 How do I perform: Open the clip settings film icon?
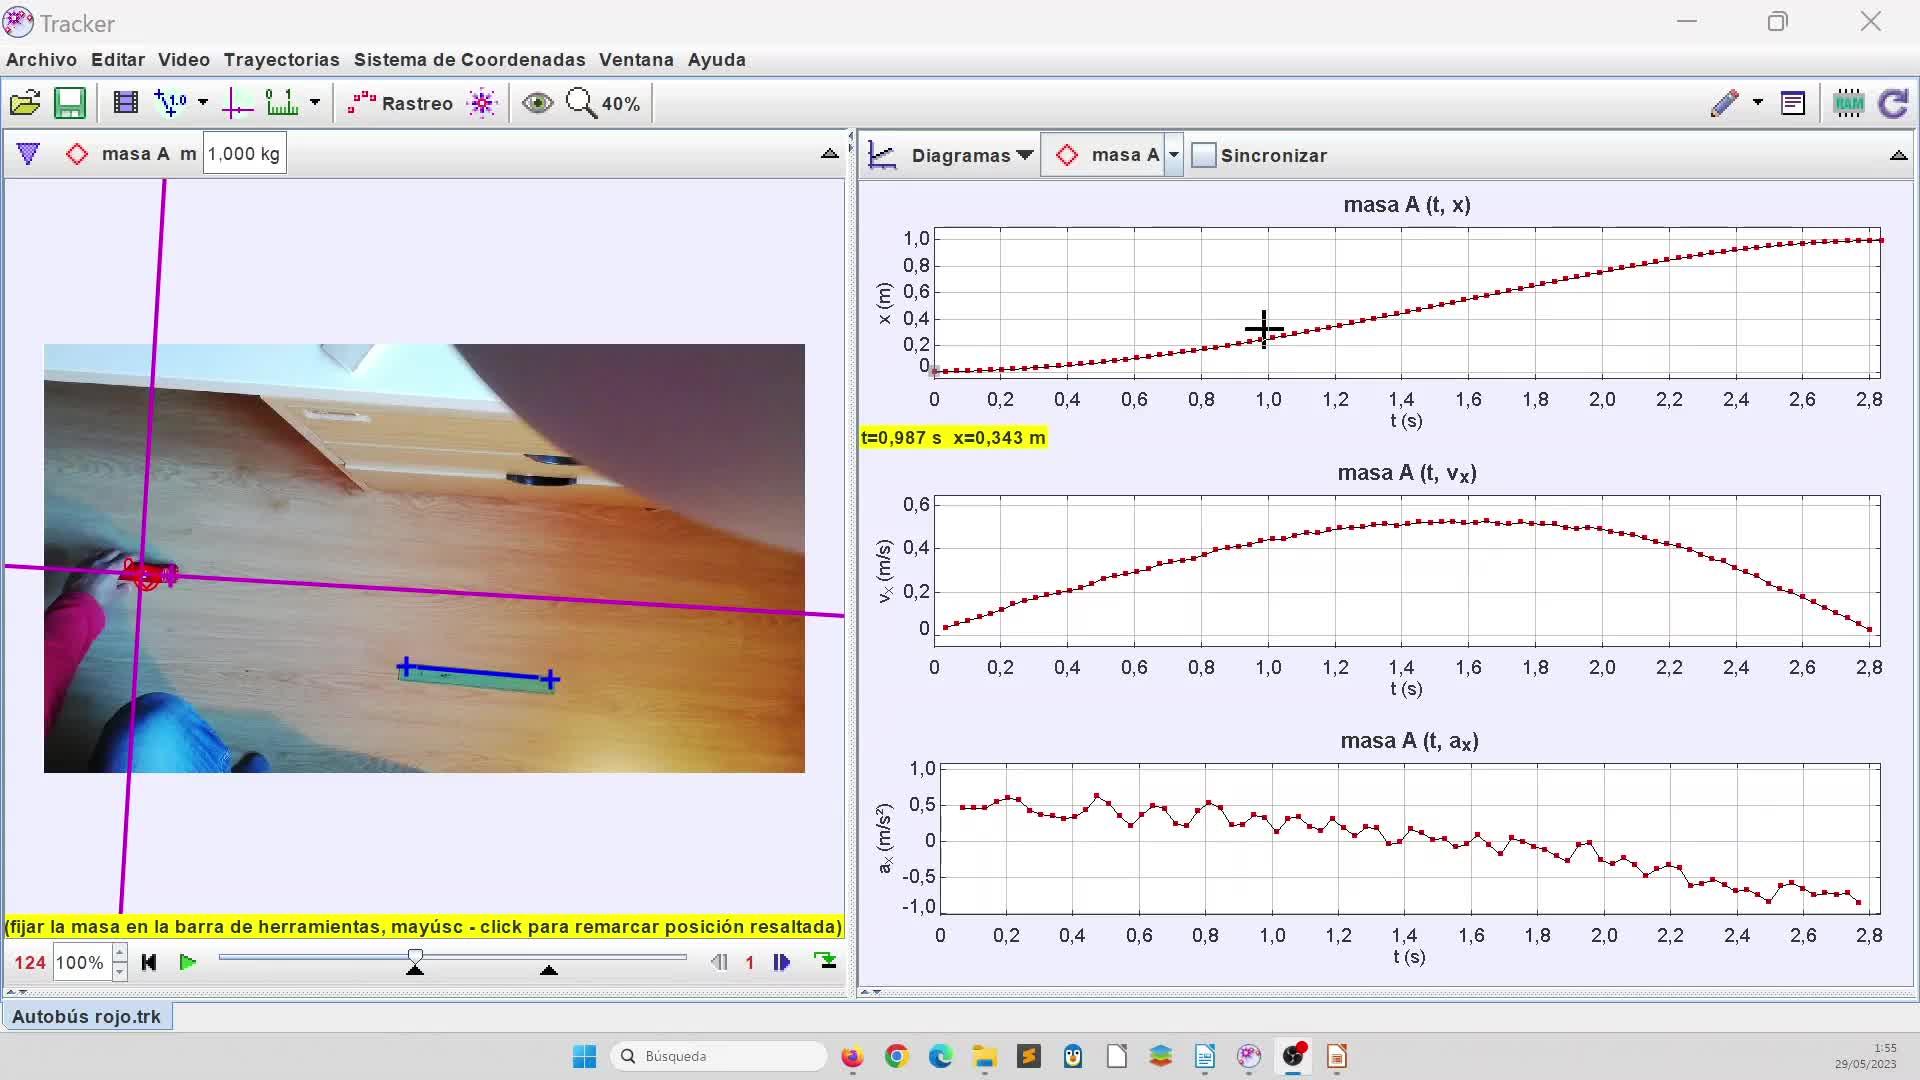[125, 103]
